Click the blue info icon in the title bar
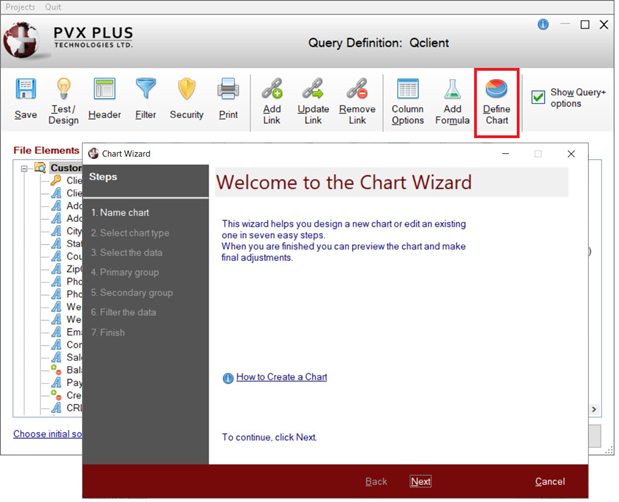The image size is (619, 502). click(x=543, y=24)
